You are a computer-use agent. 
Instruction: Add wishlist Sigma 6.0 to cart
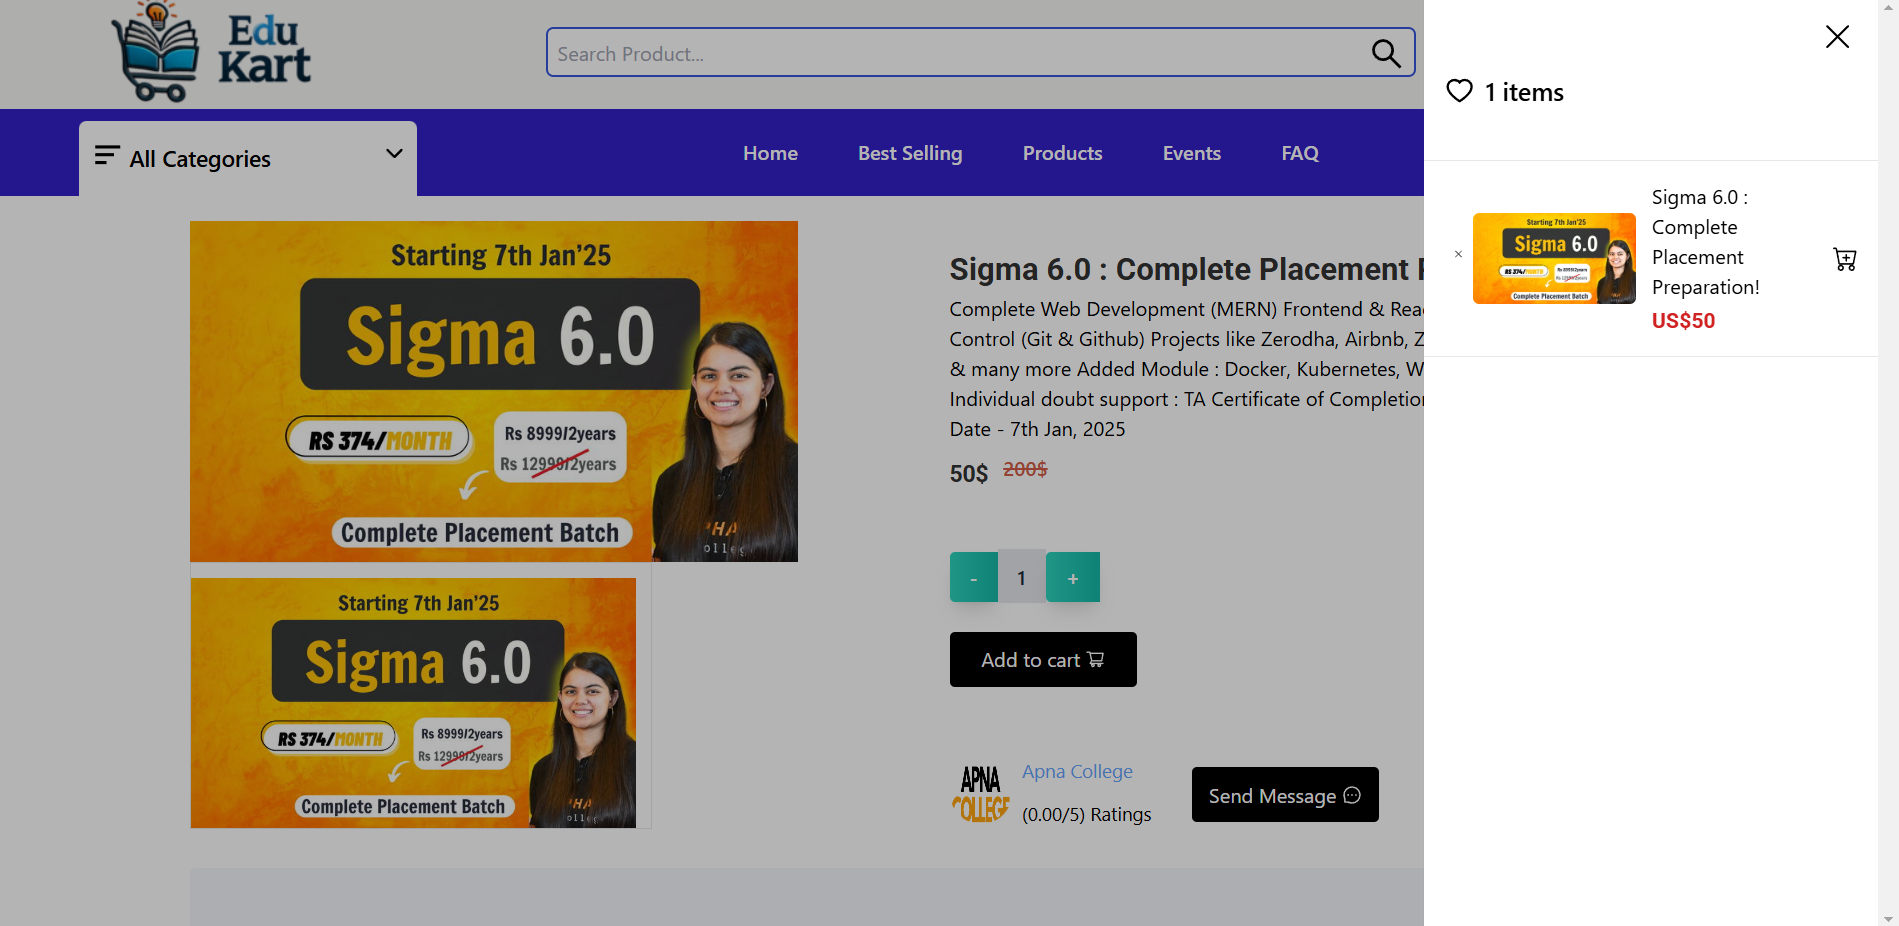pyautogui.click(x=1845, y=259)
